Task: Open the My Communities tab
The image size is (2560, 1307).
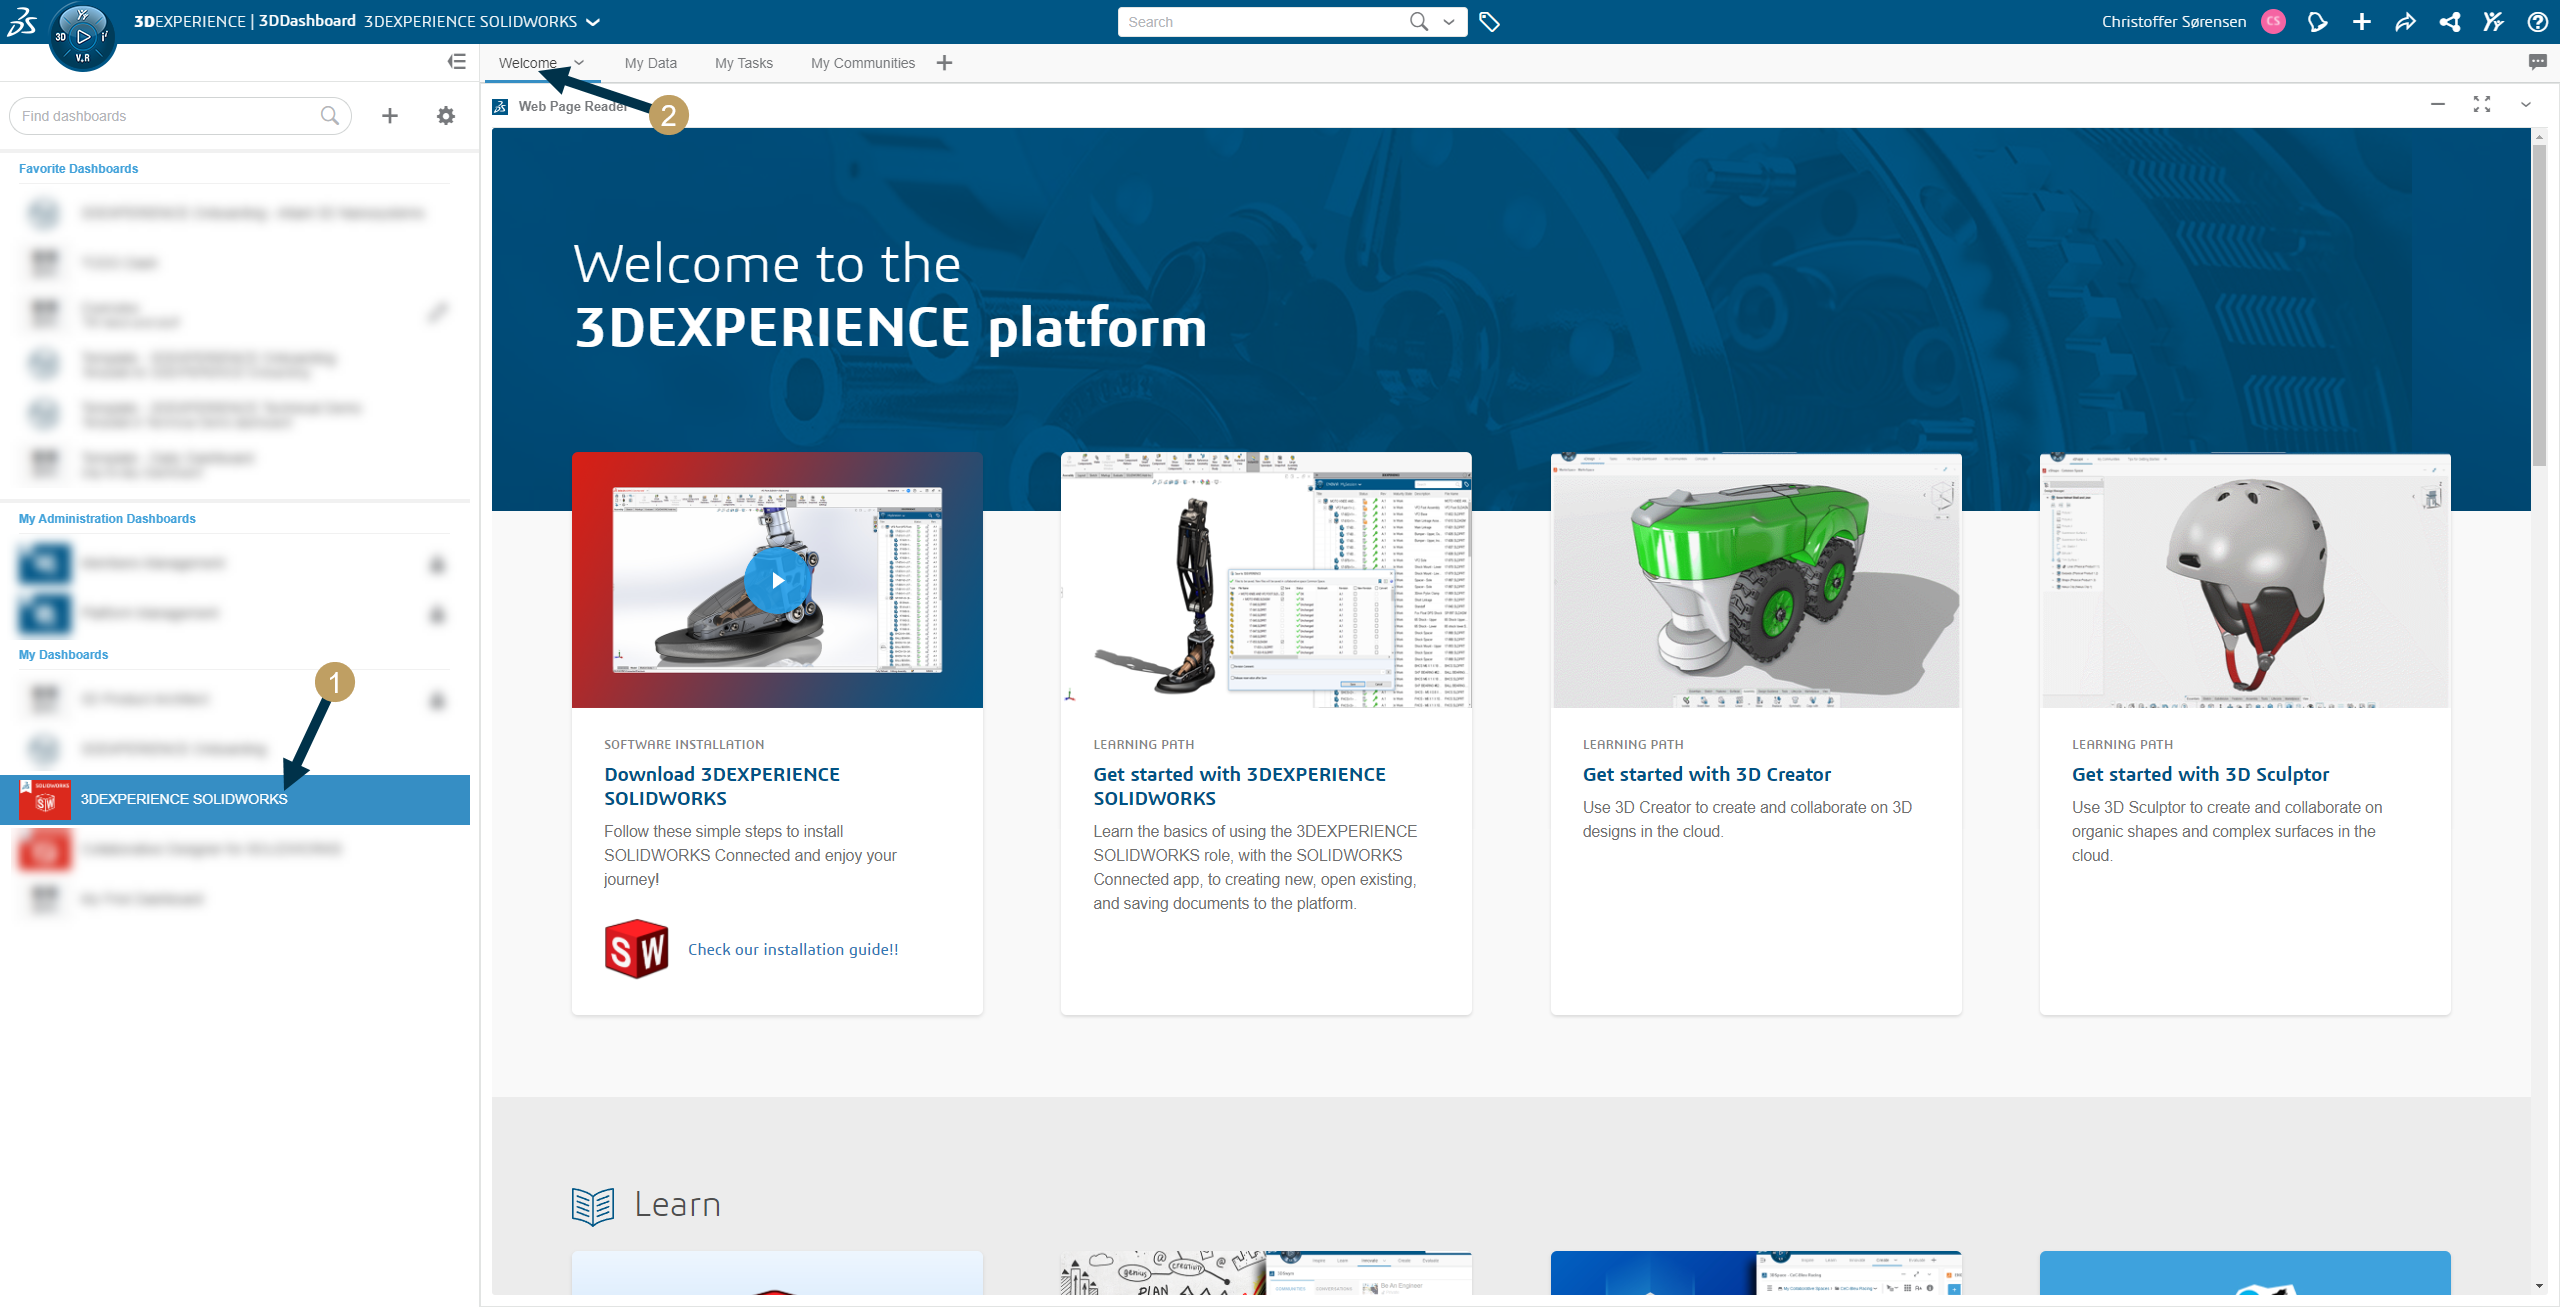Action: pyautogui.click(x=862, y=63)
